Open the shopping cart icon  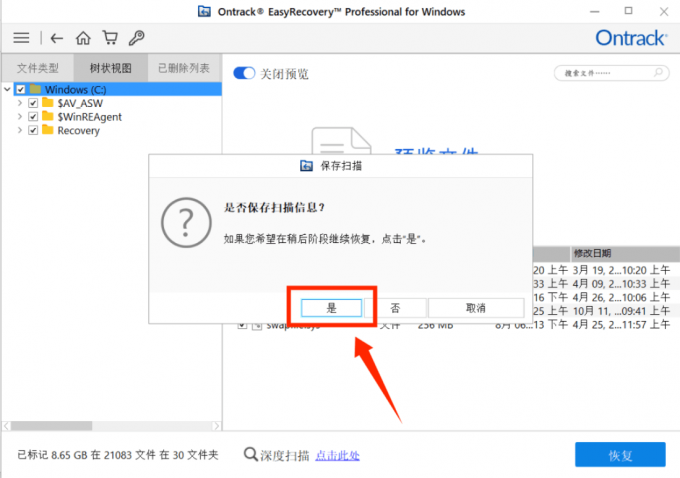[x=110, y=38]
